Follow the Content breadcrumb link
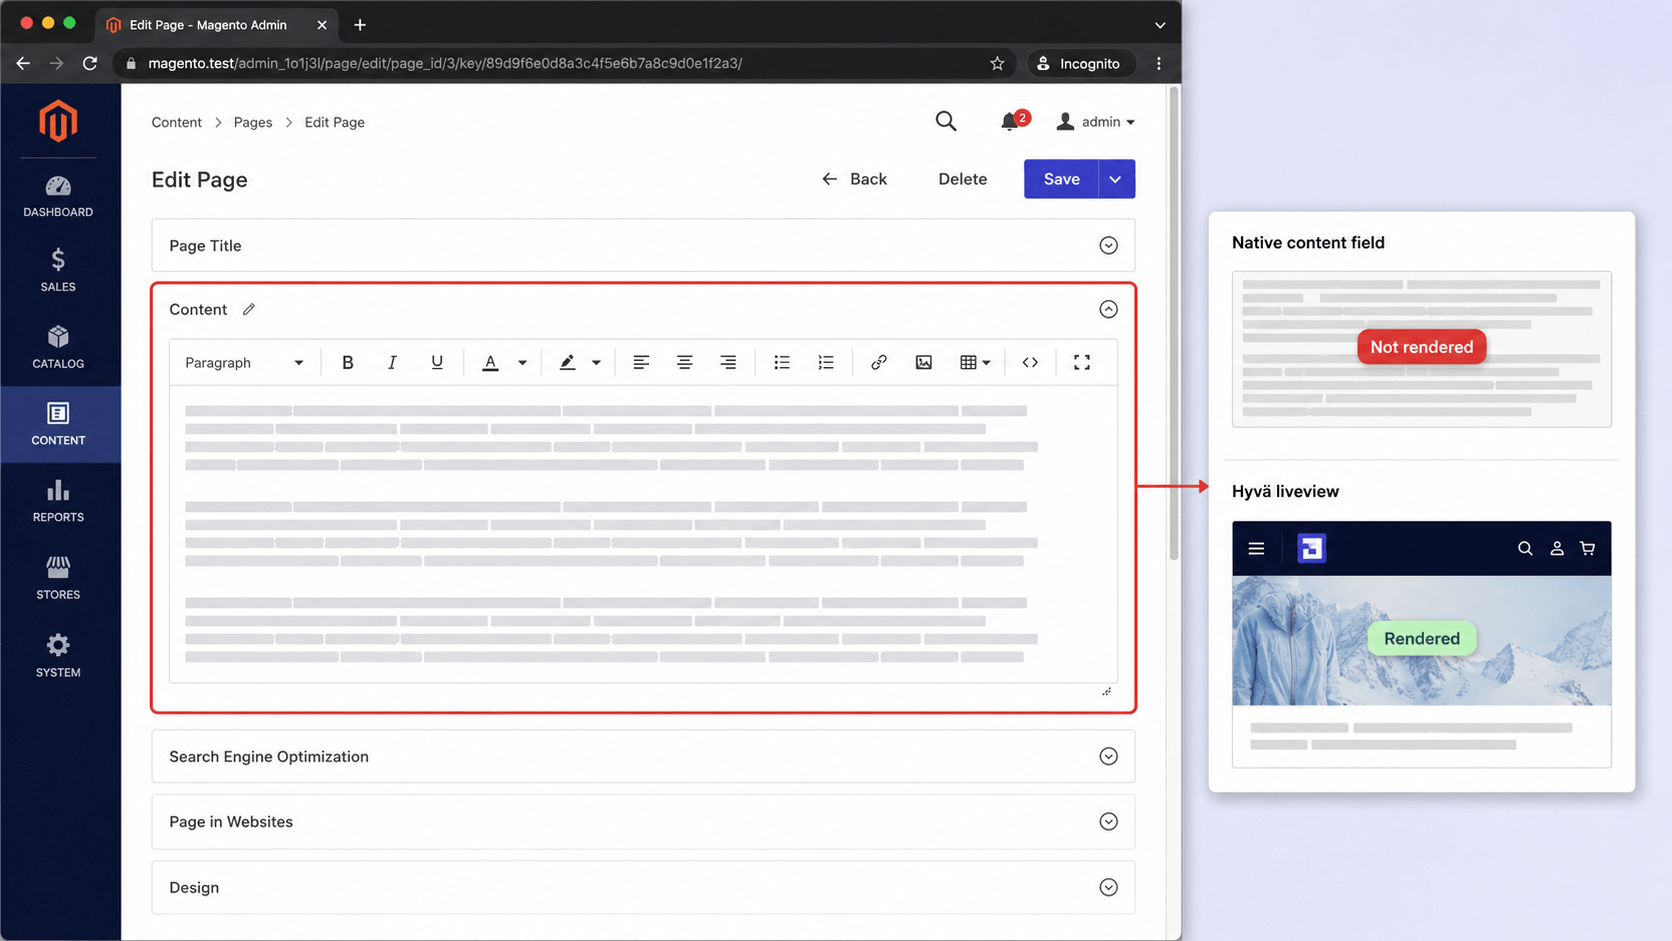The height and width of the screenshot is (941, 1672). click(176, 122)
